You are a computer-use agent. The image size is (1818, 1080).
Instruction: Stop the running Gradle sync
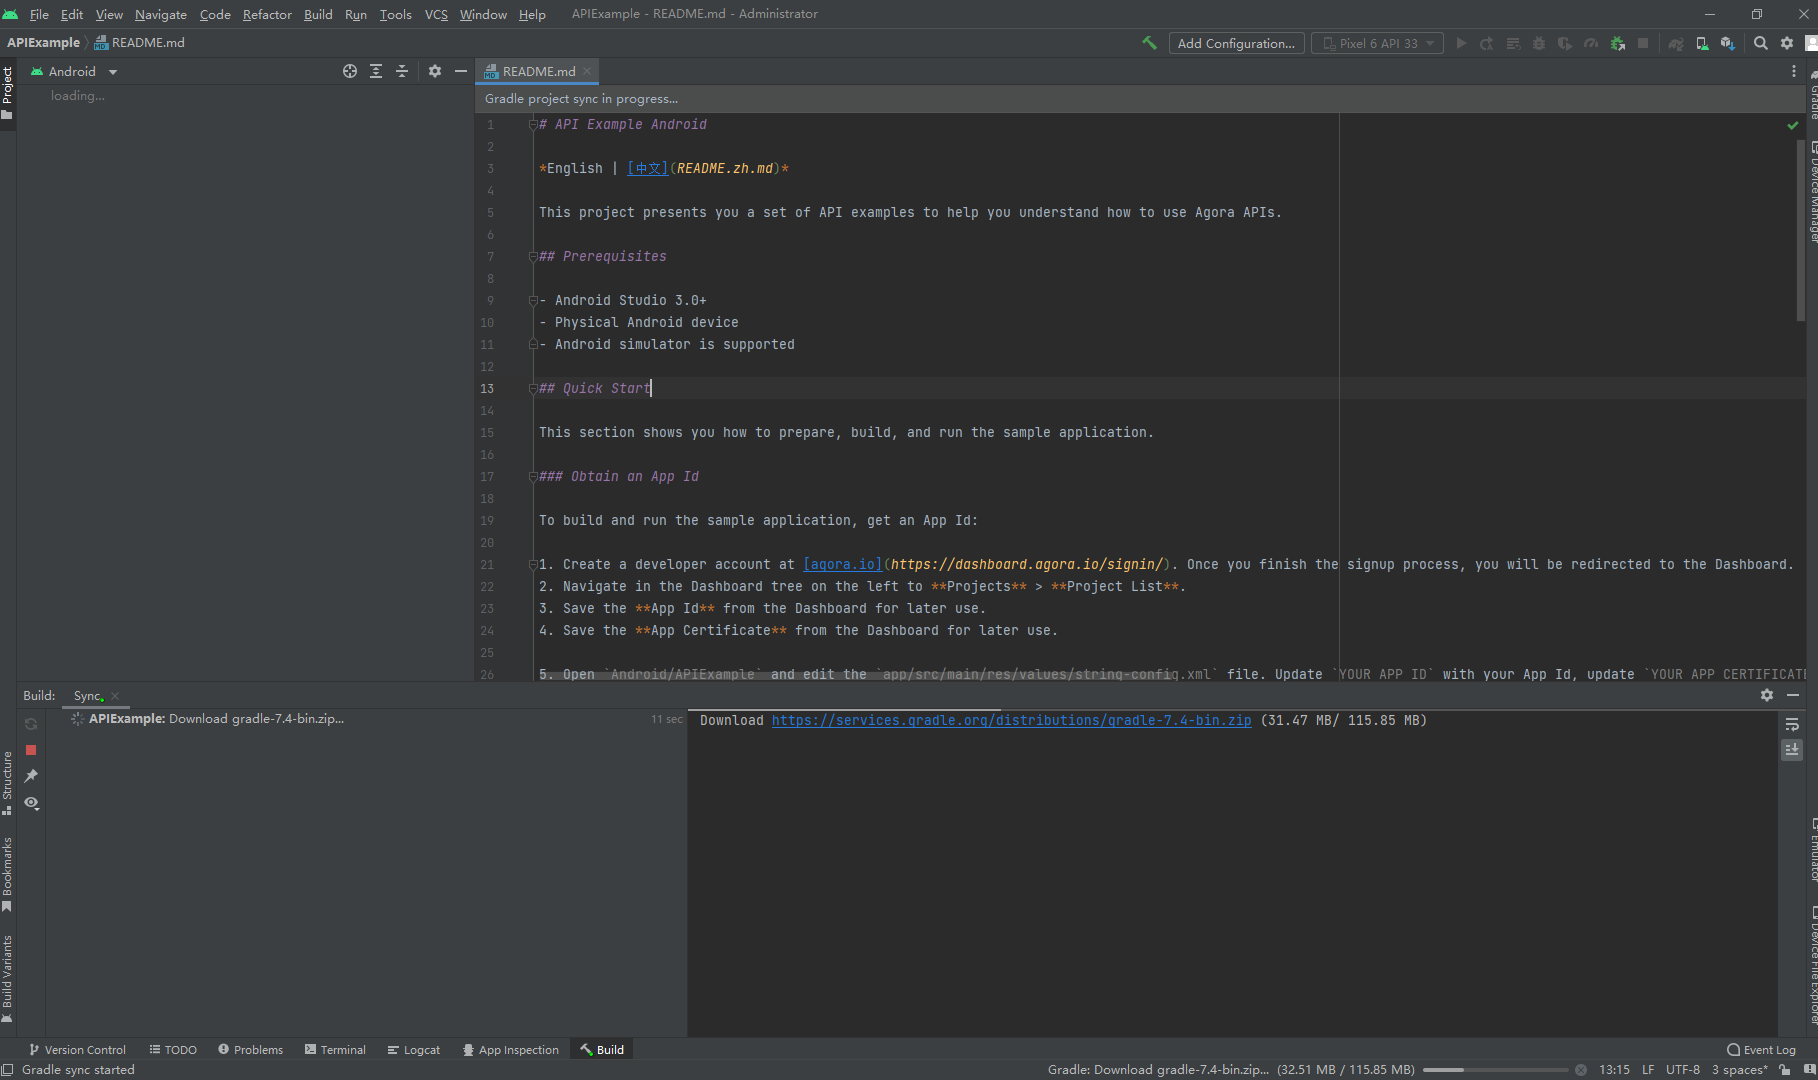click(31, 750)
